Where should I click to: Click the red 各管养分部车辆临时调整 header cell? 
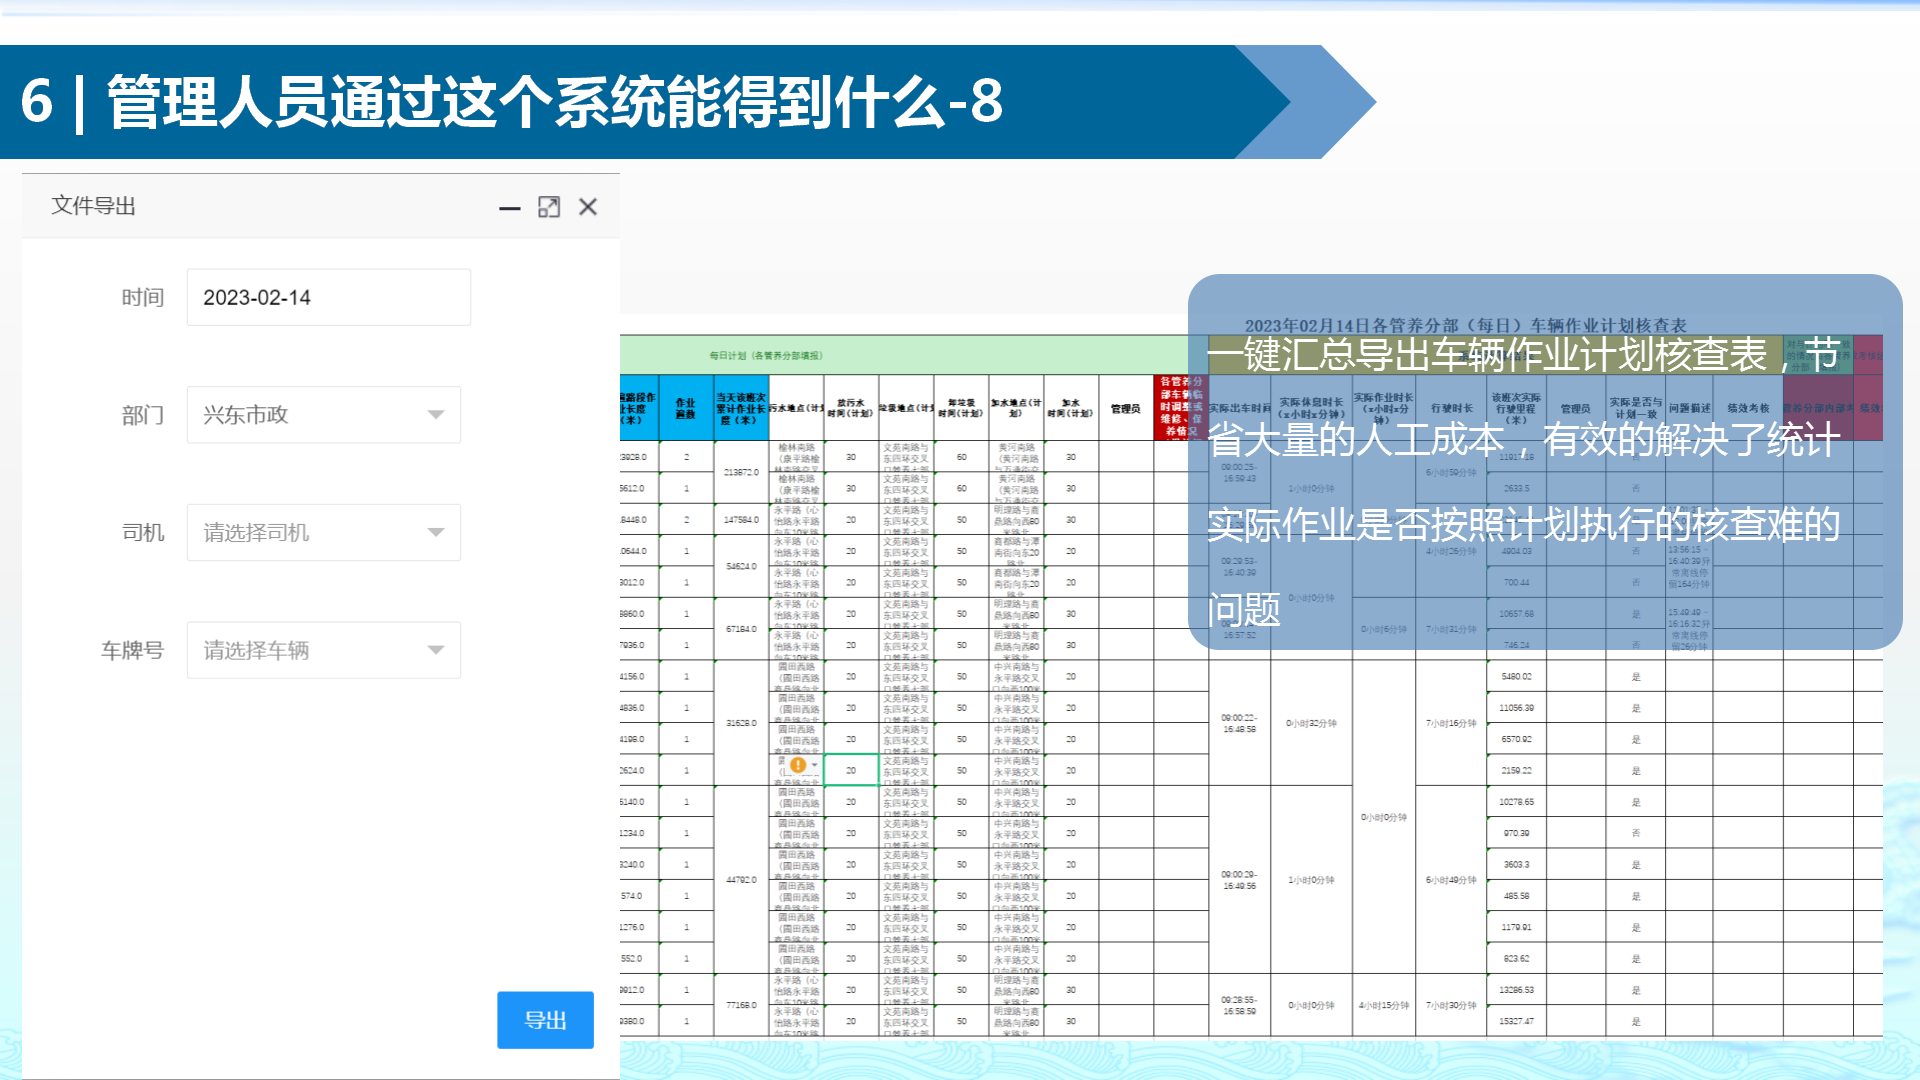point(1181,408)
